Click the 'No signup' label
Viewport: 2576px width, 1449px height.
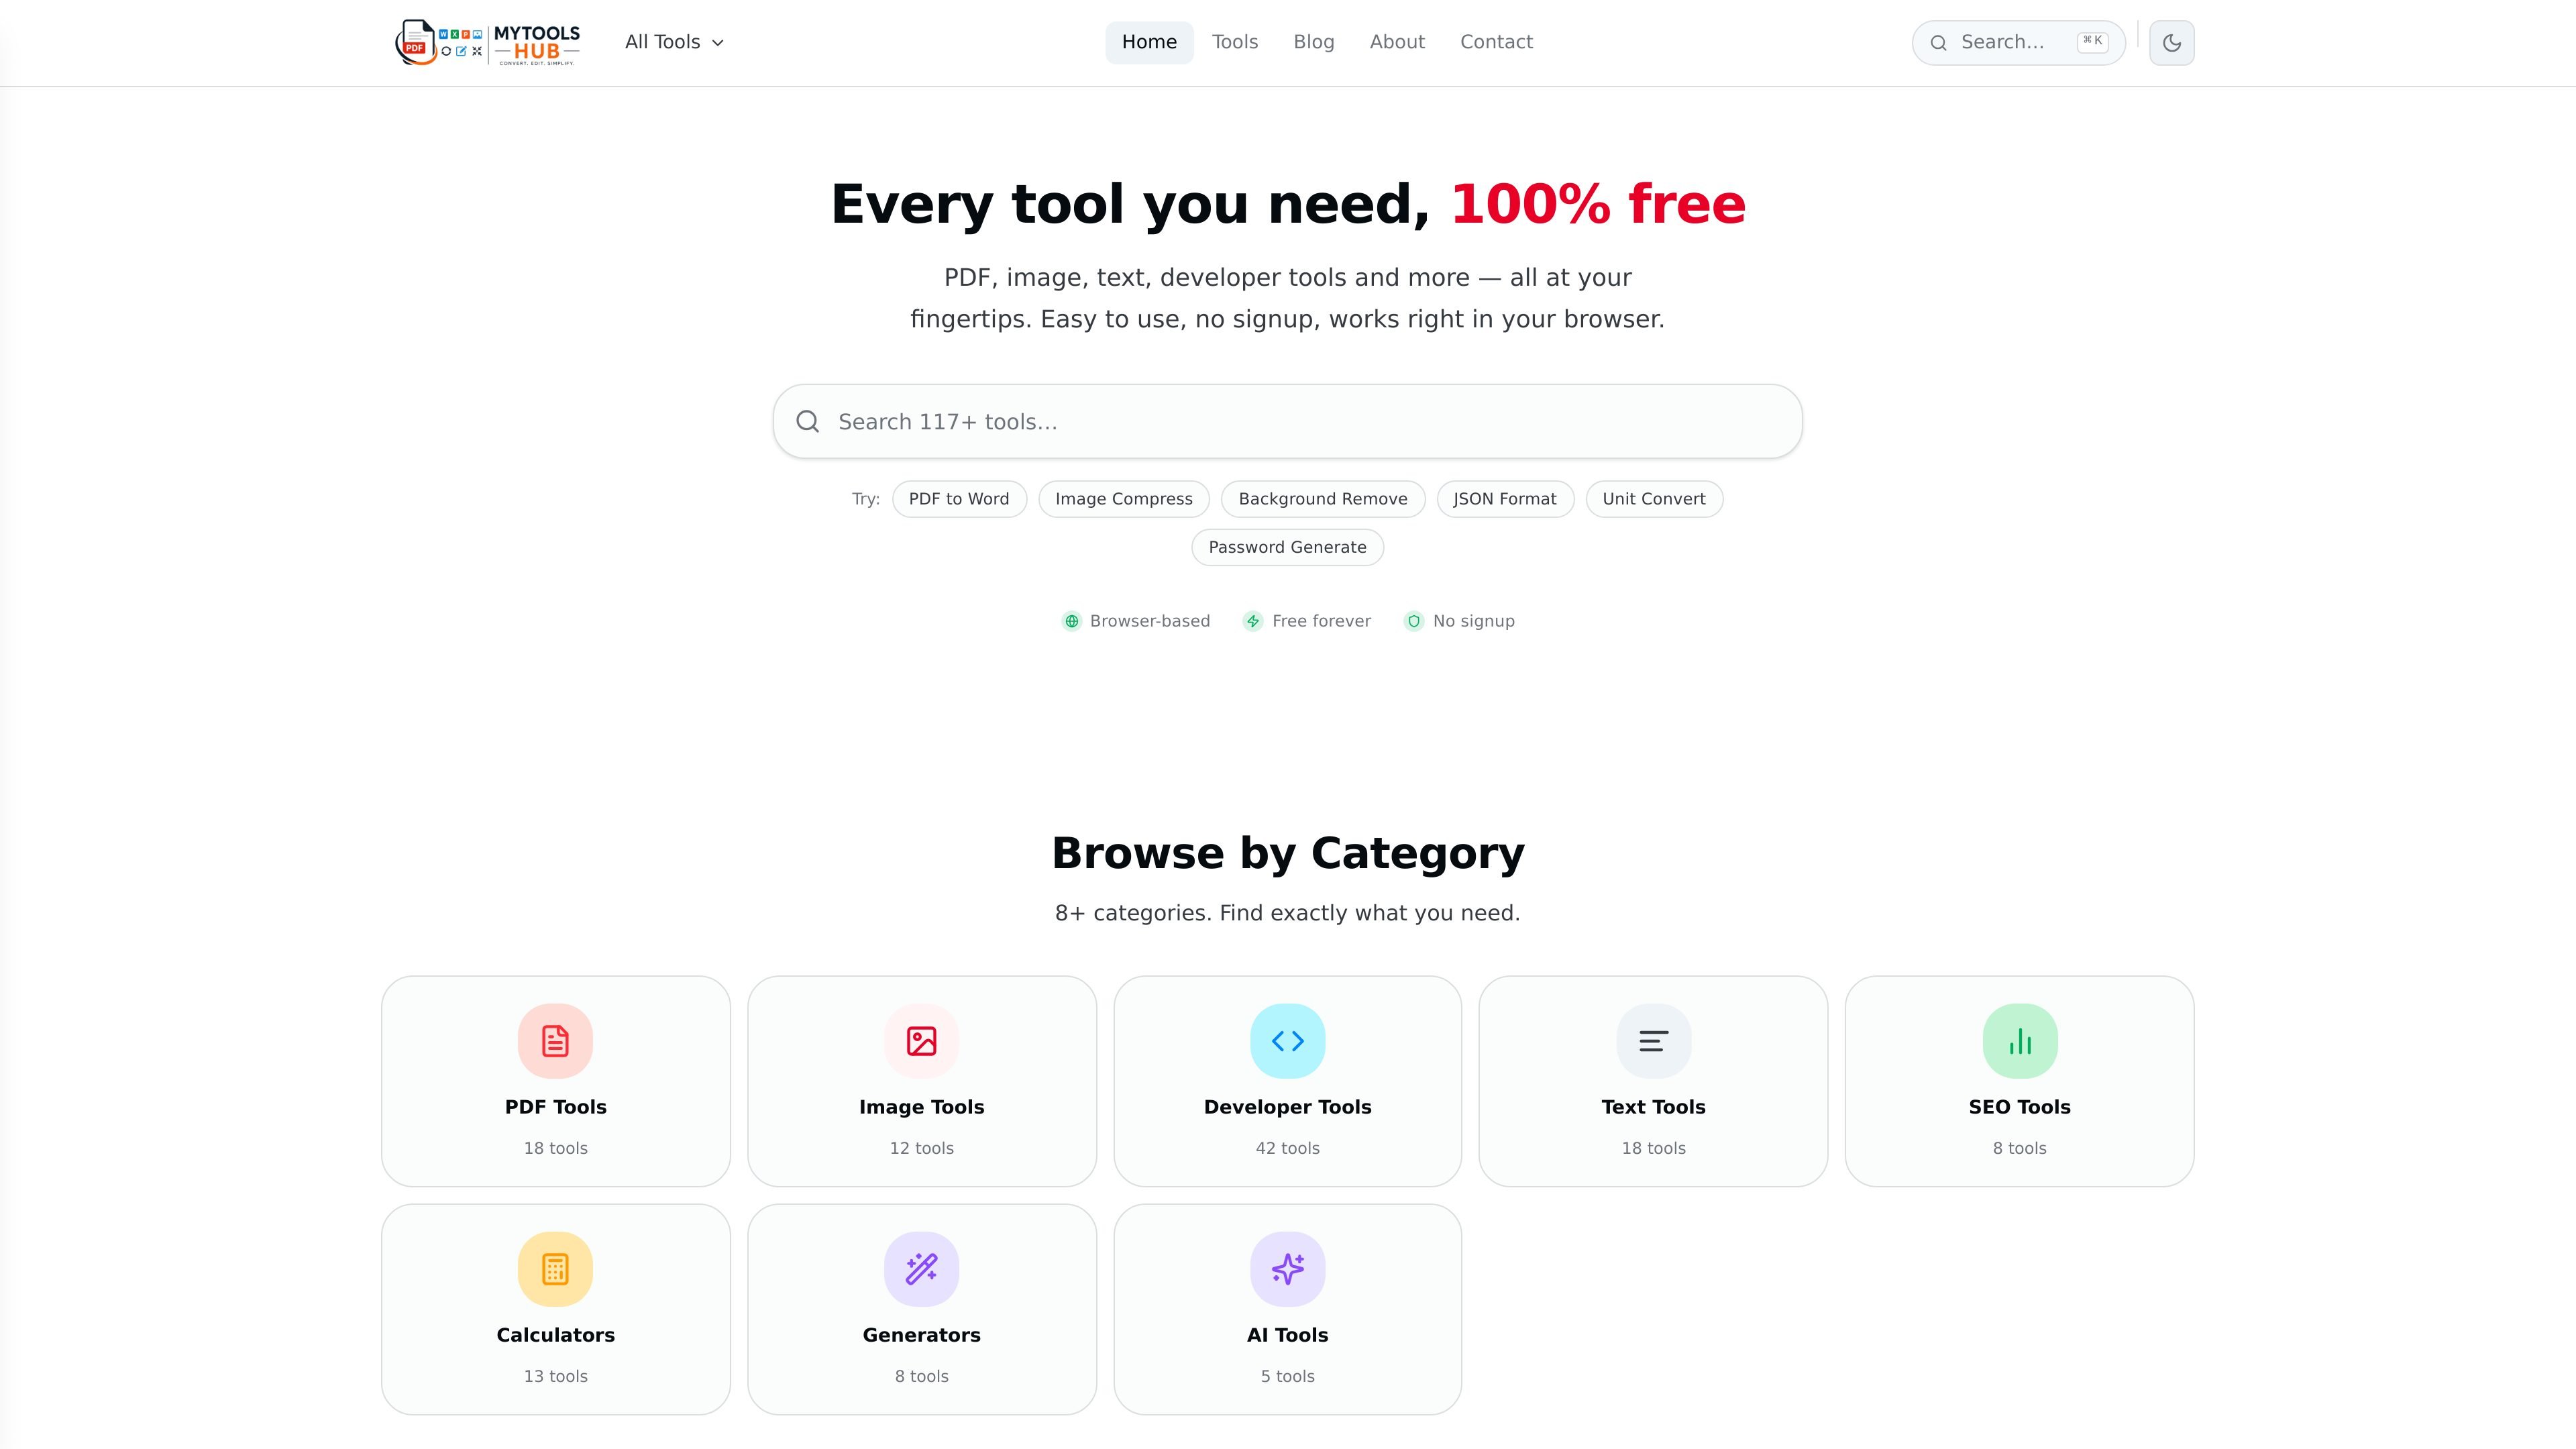pos(1473,621)
